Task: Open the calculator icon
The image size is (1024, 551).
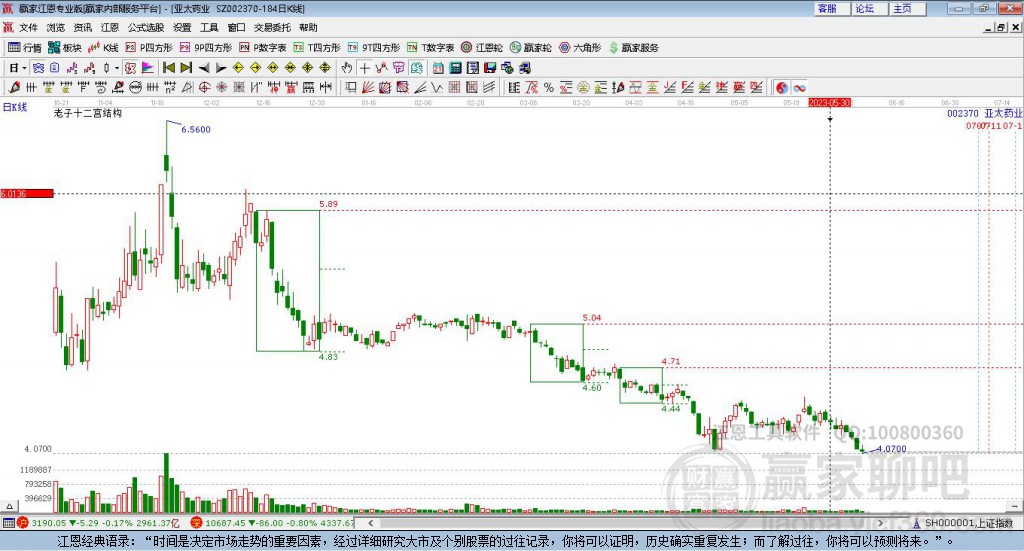Action: (455, 68)
